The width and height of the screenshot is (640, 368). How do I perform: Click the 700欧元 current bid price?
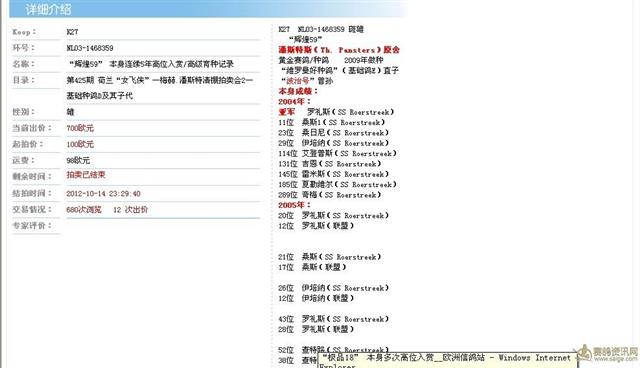[80, 128]
